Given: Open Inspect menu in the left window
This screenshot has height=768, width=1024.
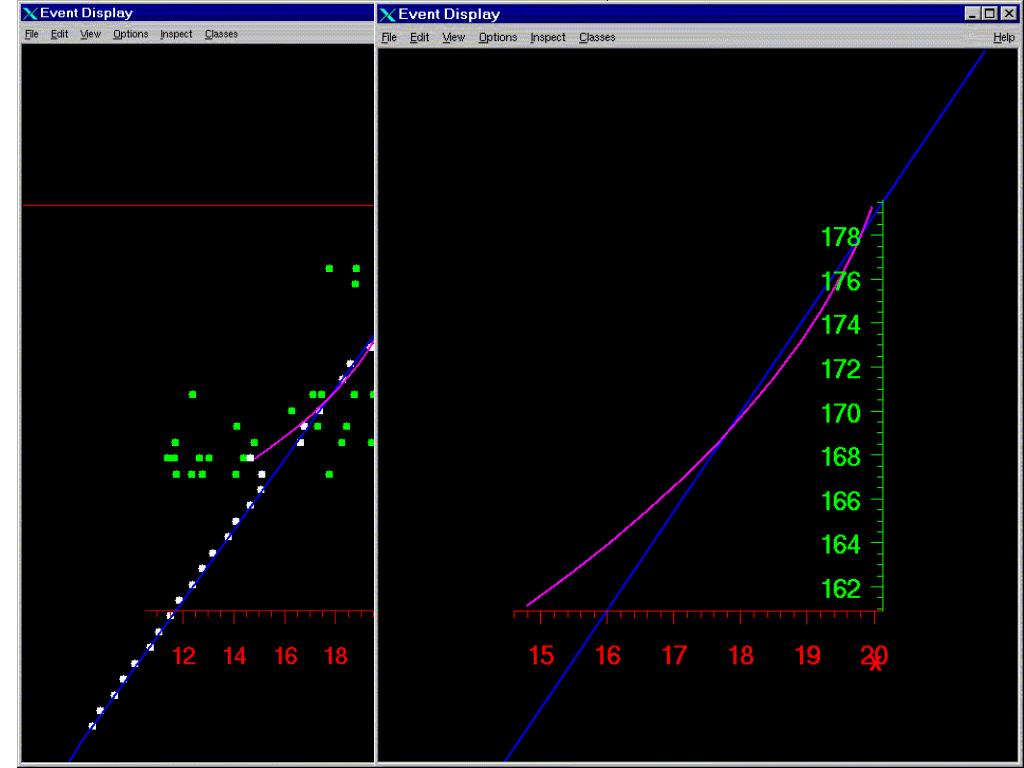Looking at the screenshot, I should [x=176, y=34].
